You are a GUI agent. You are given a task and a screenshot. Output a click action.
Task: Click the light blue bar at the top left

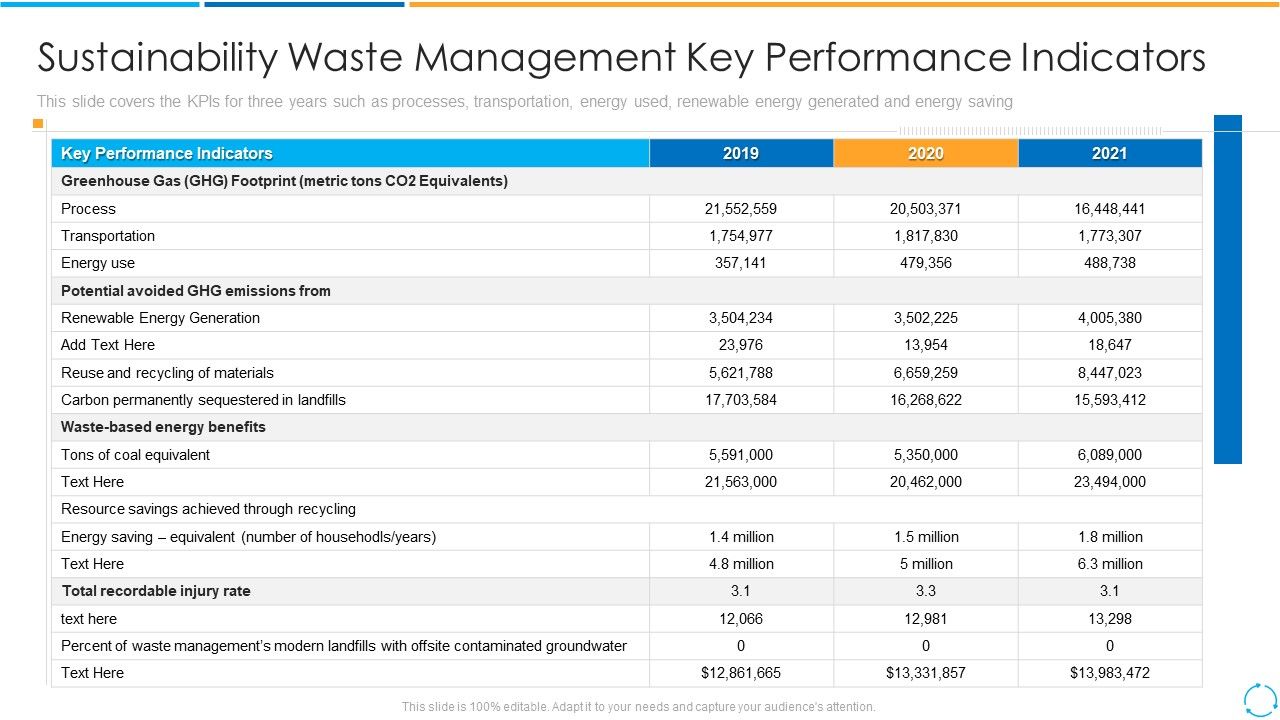pyautogui.click(x=100, y=4)
